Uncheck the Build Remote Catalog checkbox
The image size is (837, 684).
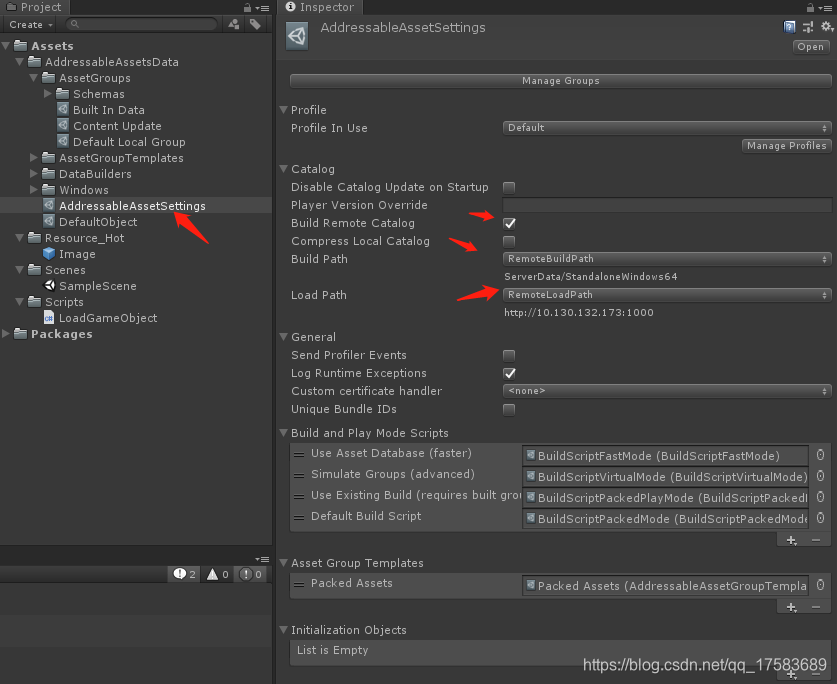coord(509,223)
